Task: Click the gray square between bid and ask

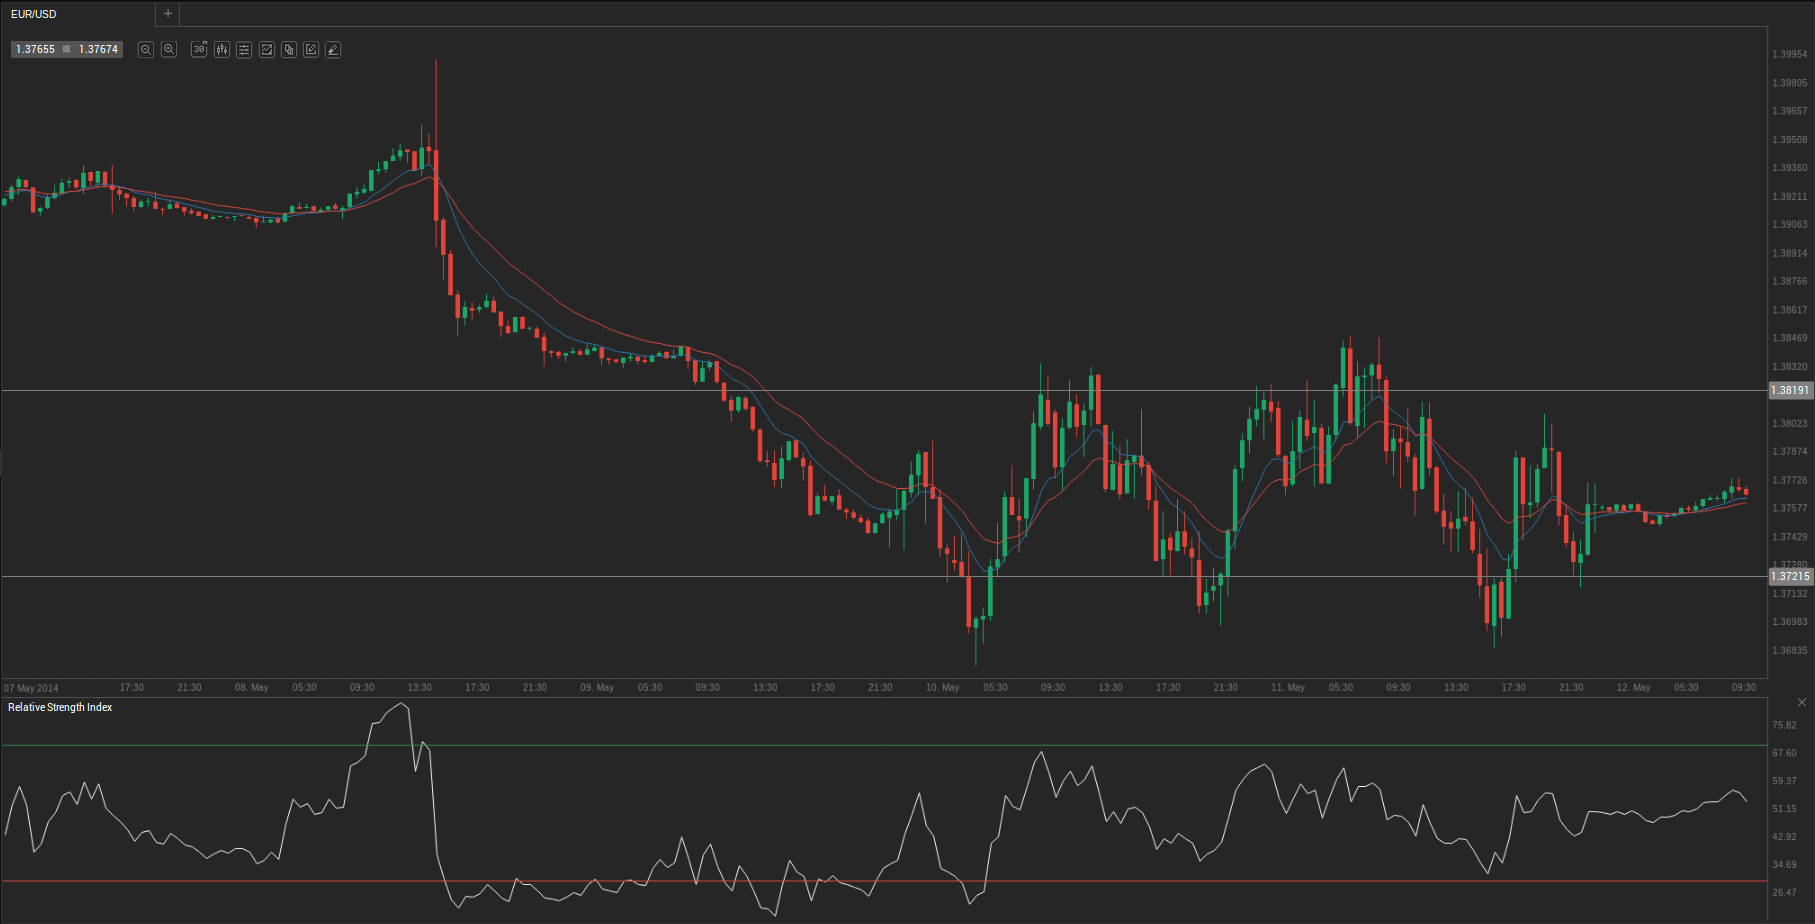Action: click(x=67, y=49)
